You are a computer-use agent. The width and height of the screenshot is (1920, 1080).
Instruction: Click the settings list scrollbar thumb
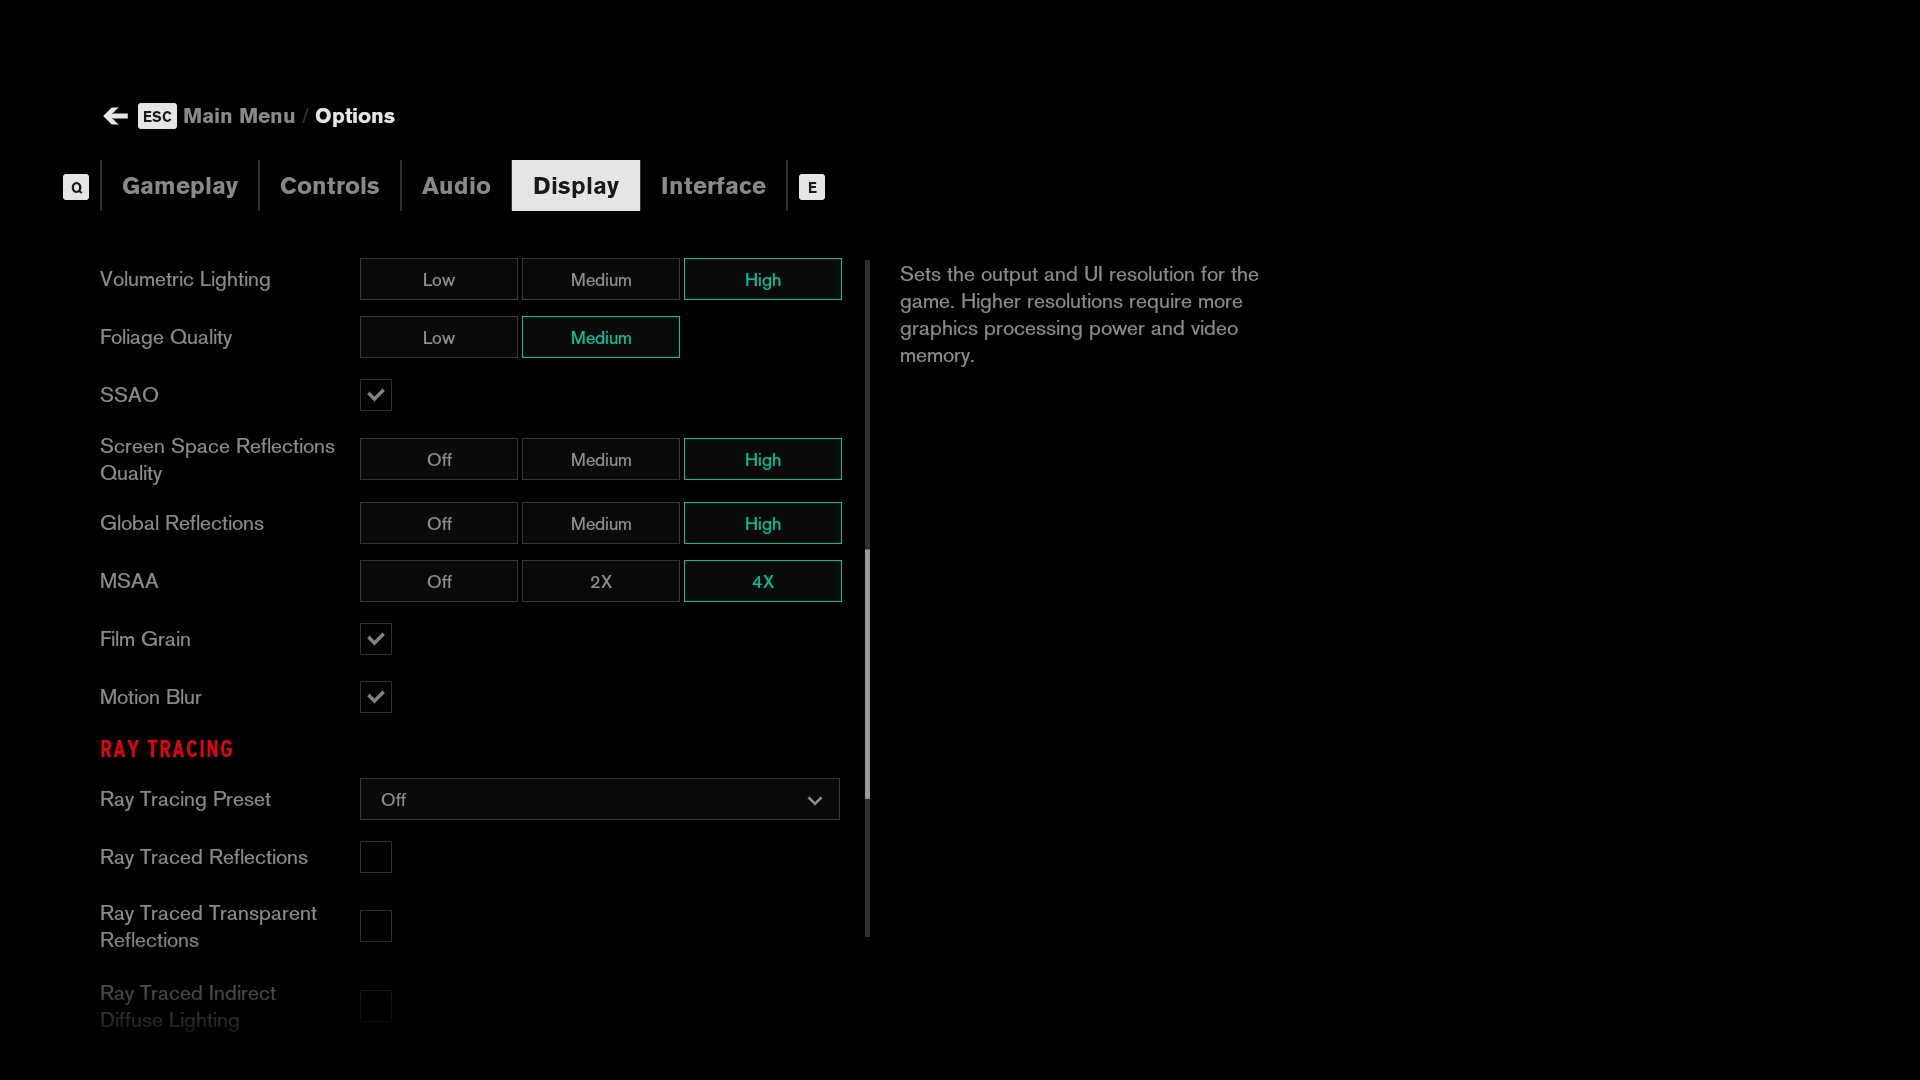pyautogui.click(x=867, y=675)
